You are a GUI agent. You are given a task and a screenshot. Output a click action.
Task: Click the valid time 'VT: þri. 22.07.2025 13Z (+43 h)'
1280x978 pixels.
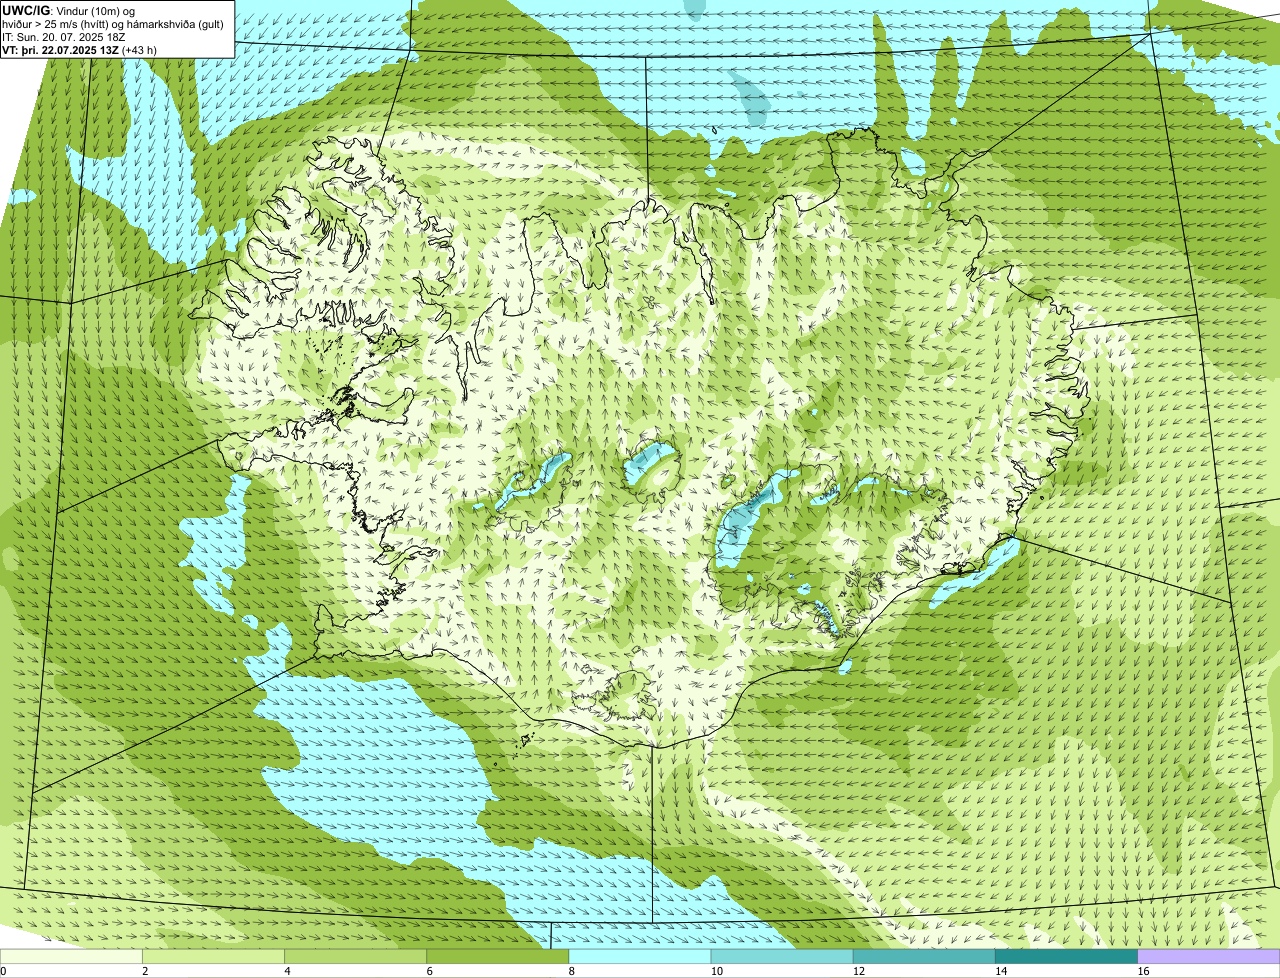[80, 49]
